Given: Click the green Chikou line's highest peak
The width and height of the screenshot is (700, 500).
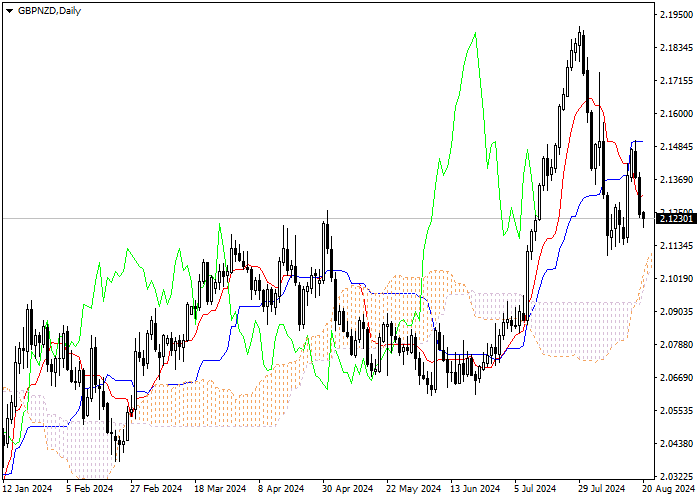Looking at the screenshot, I should tap(475, 33).
